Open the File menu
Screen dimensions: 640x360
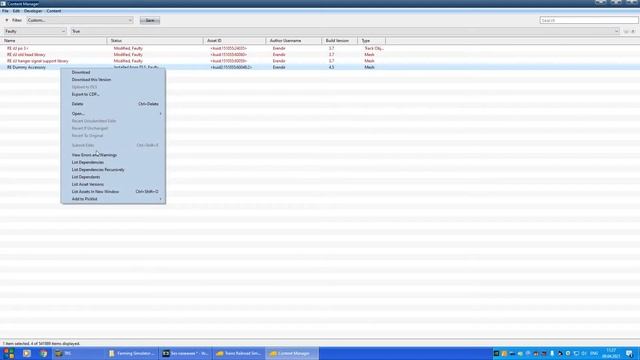point(5,11)
